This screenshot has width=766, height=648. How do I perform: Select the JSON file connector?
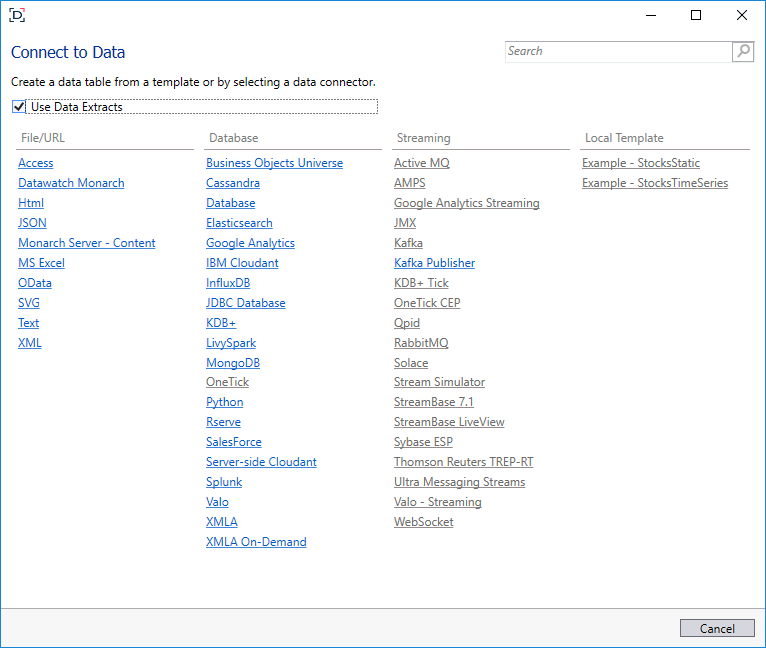[x=32, y=223]
